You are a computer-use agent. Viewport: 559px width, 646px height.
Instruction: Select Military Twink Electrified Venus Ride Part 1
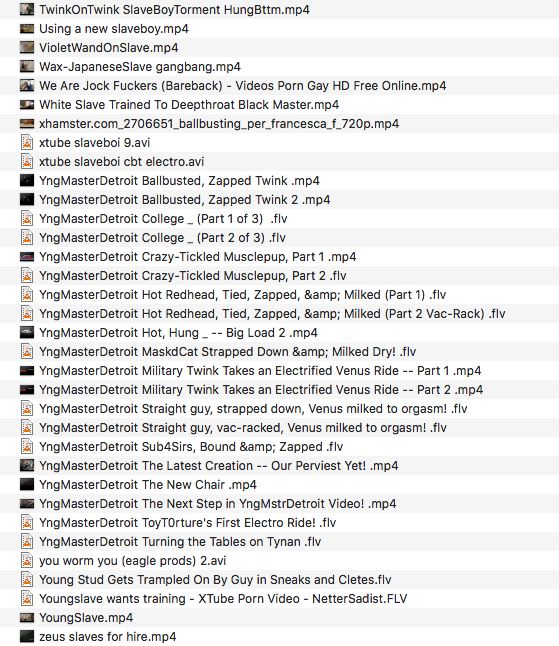pos(260,371)
